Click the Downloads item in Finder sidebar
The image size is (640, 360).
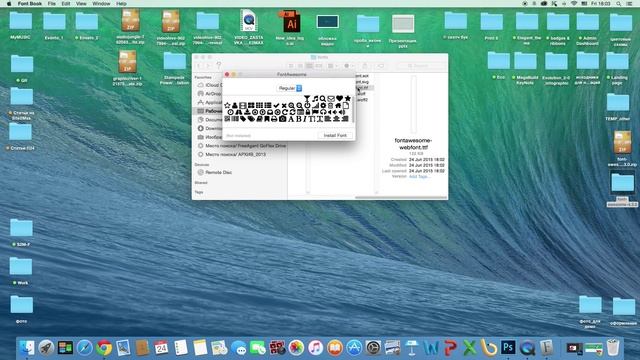coord(210,128)
